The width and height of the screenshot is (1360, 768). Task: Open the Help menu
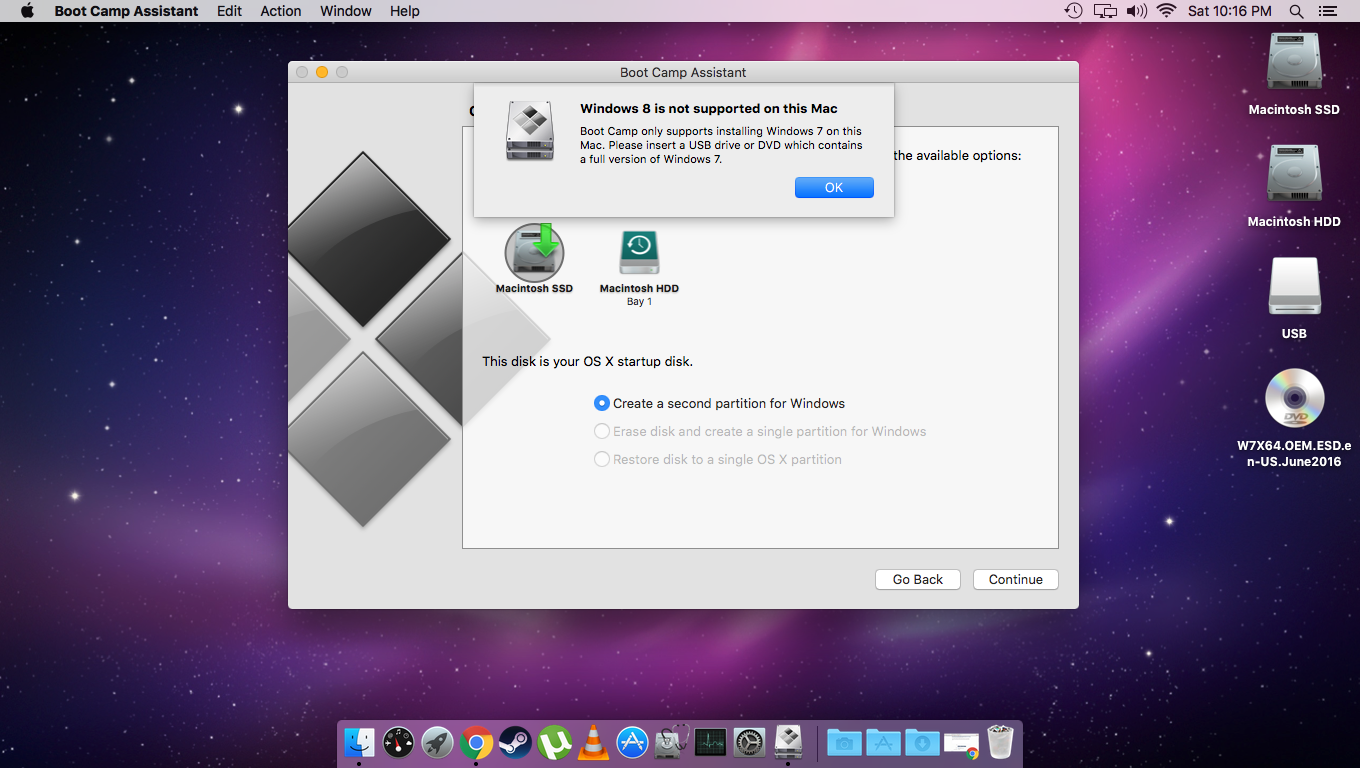pyautogui.click(x=405, y=11)
